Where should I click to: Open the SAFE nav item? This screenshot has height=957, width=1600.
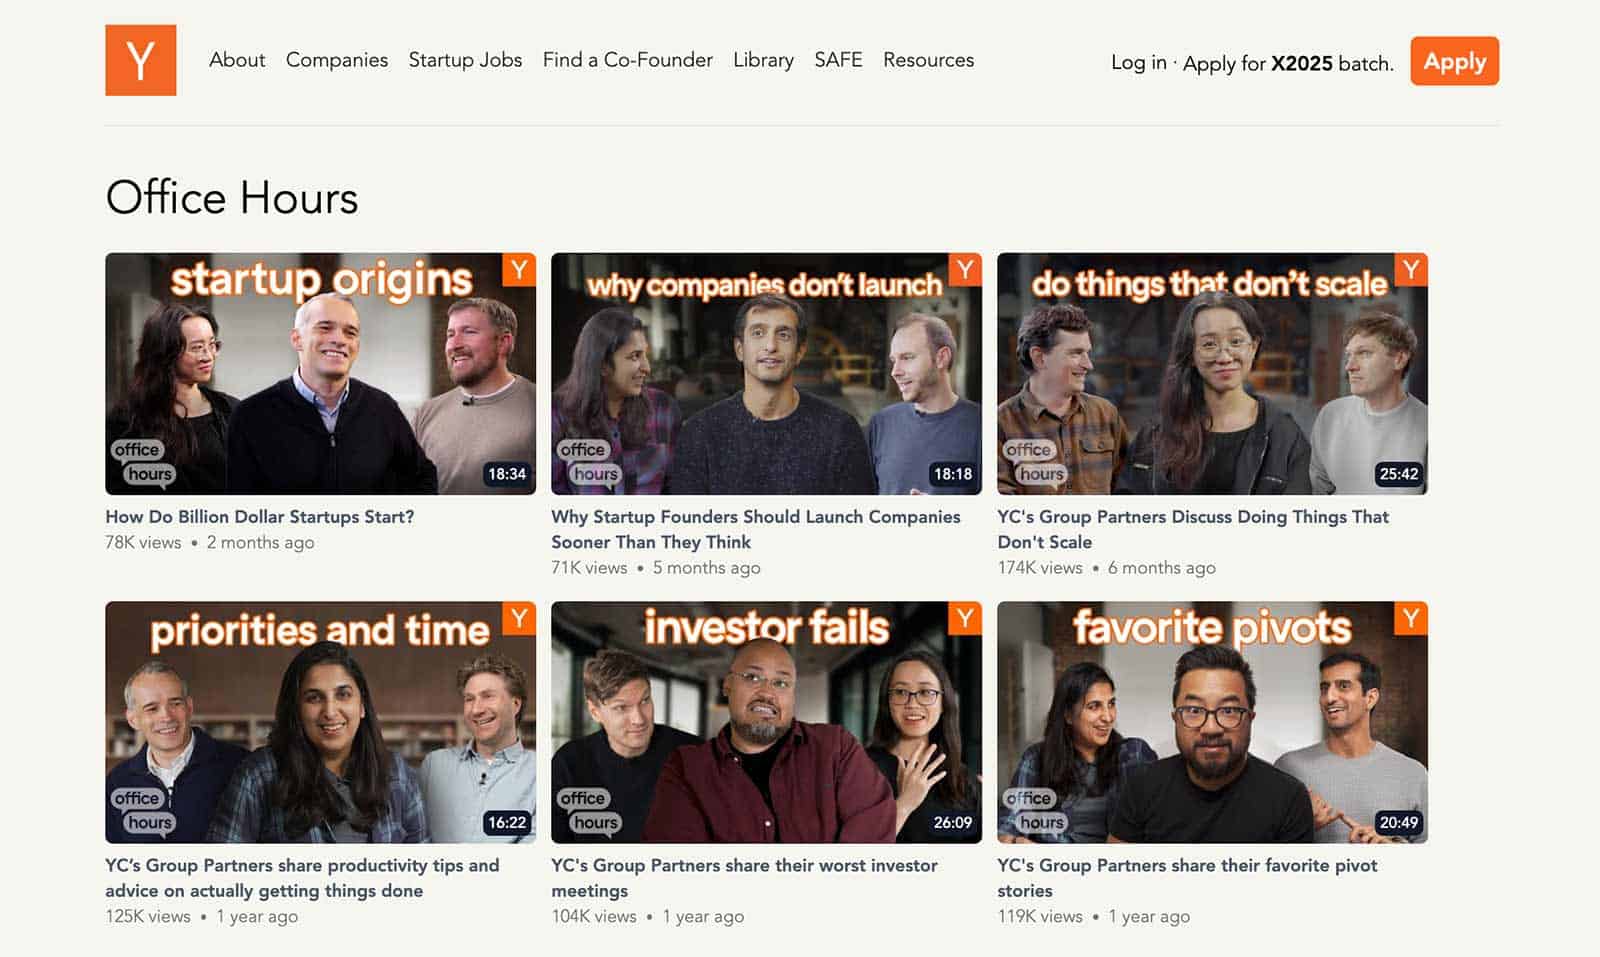click(838, 60)
